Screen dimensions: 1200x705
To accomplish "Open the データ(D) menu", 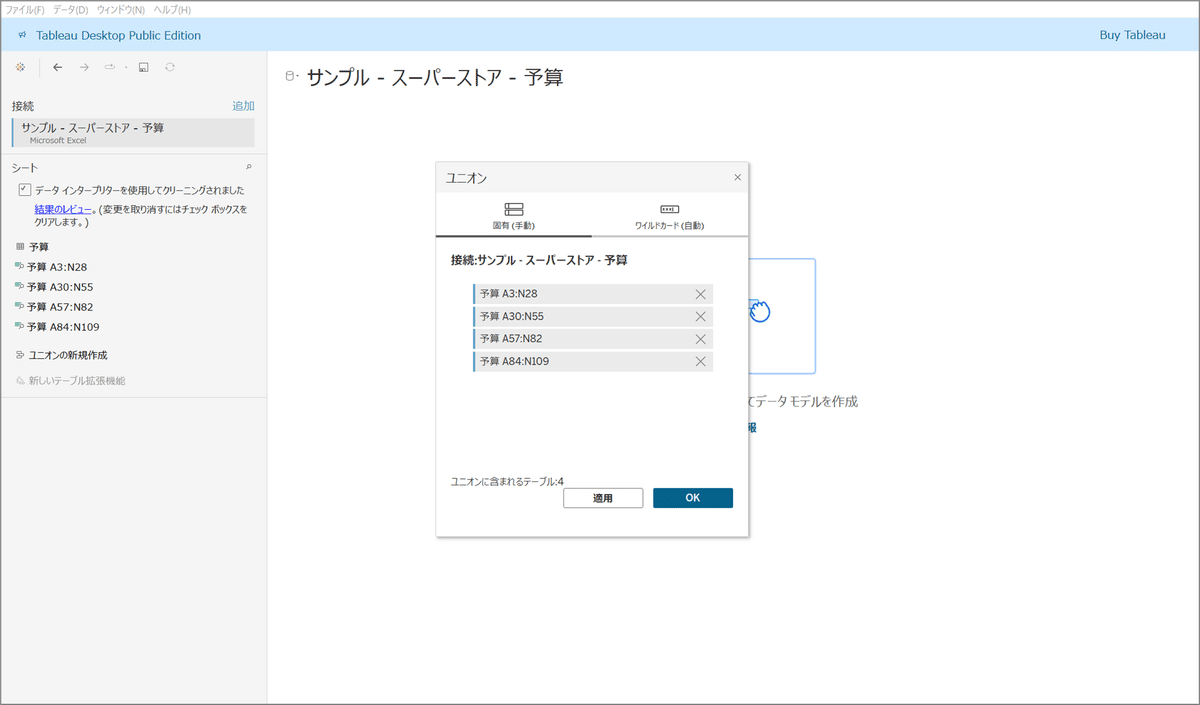I will click(x=69, y=9).
